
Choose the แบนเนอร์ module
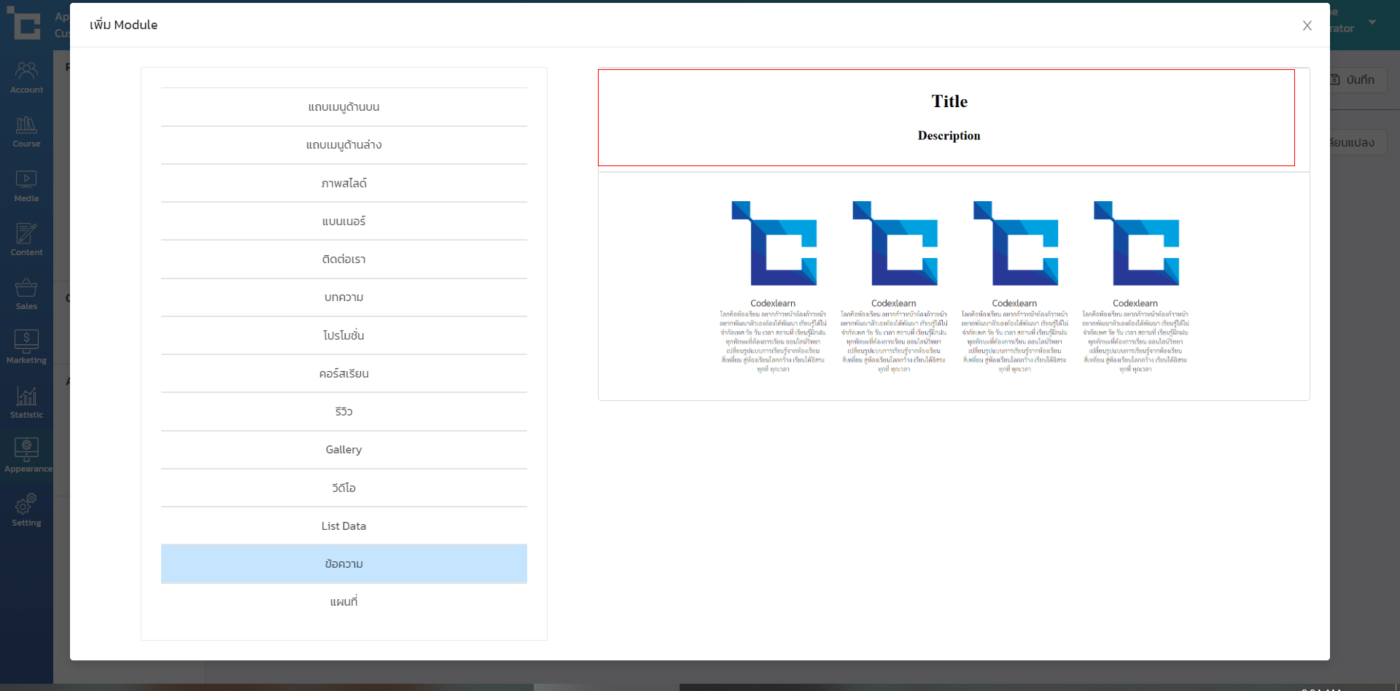[344, 221]
